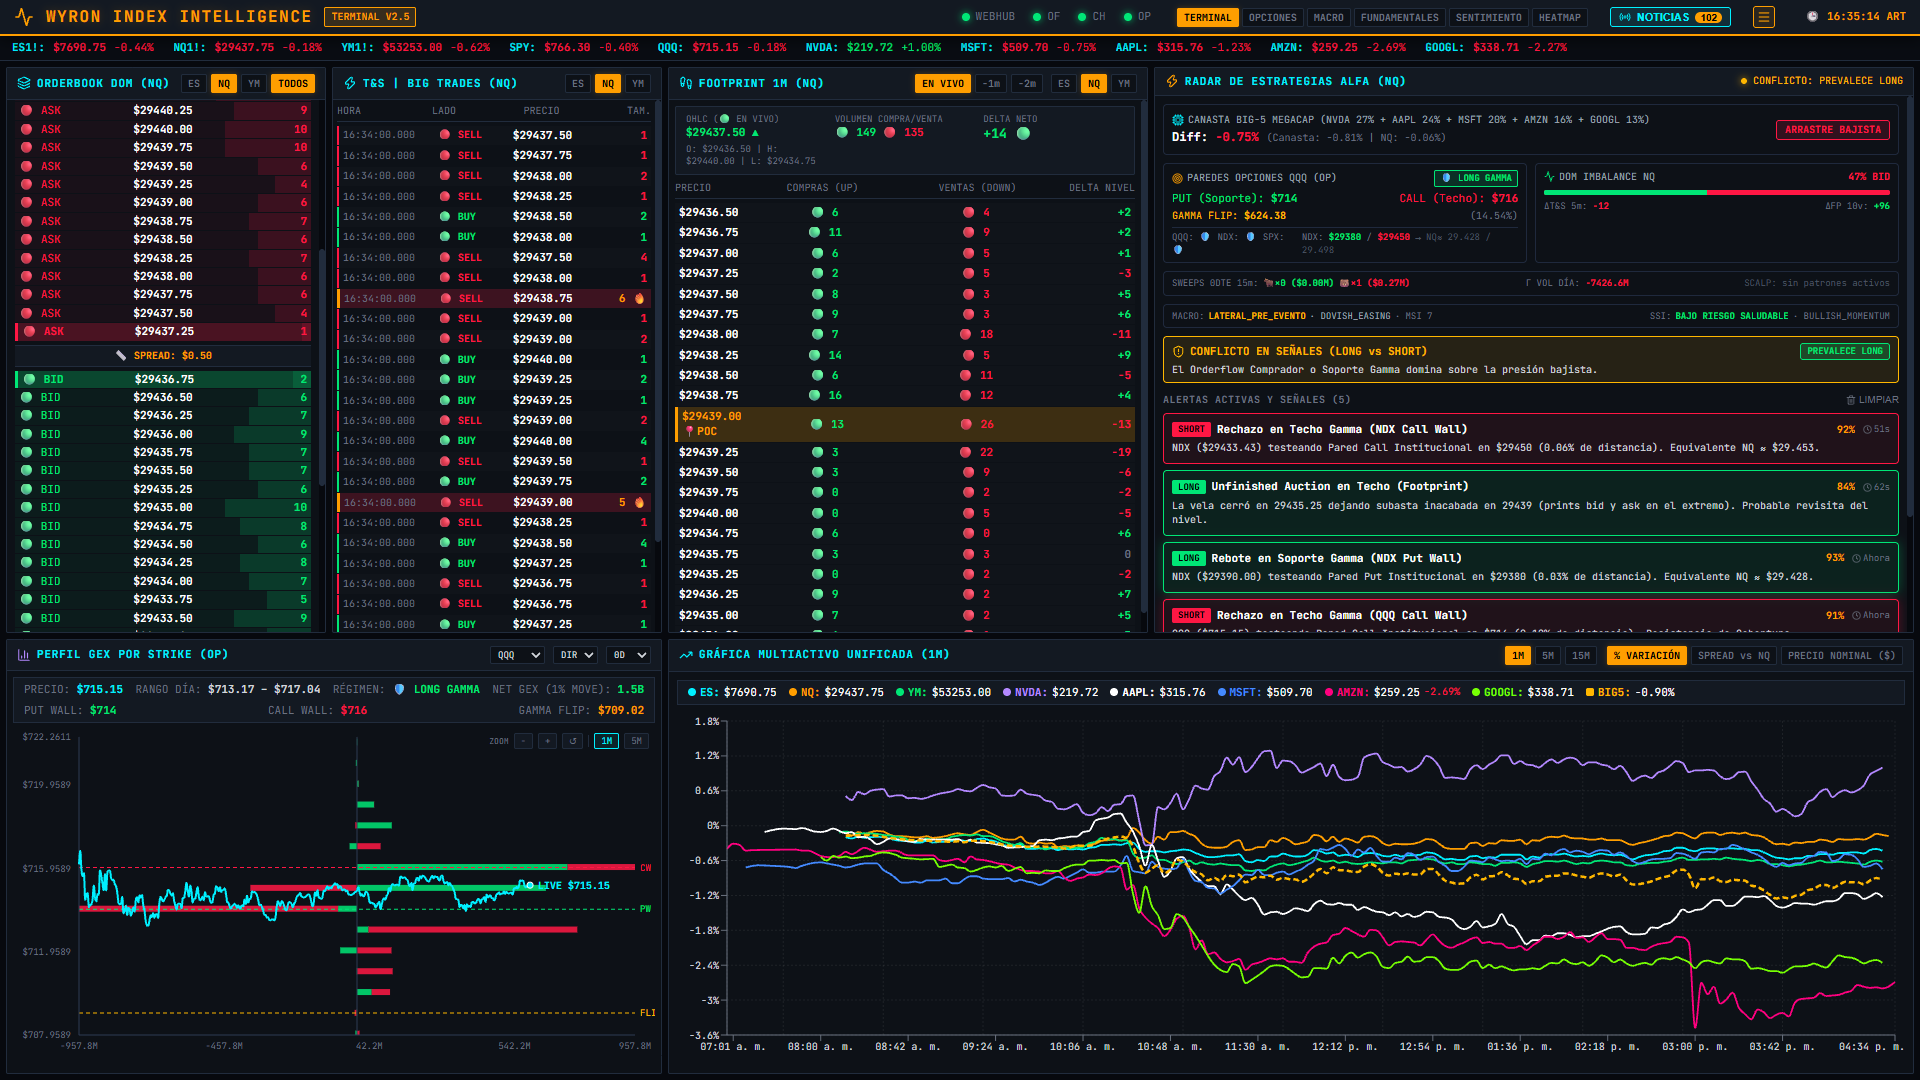Click TODOS in the Orderbook DOM panel
Viewport: 1920px width, 1080px height.
click(x=293, y=84)
